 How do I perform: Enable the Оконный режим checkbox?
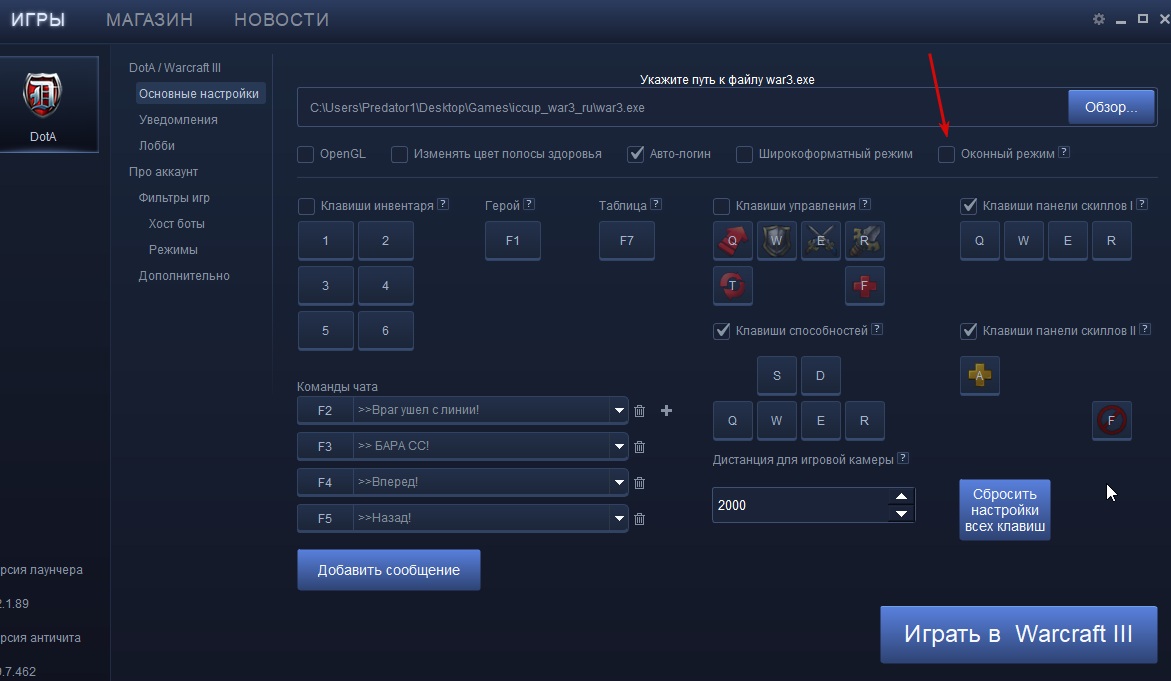click(x=946, y=154)
